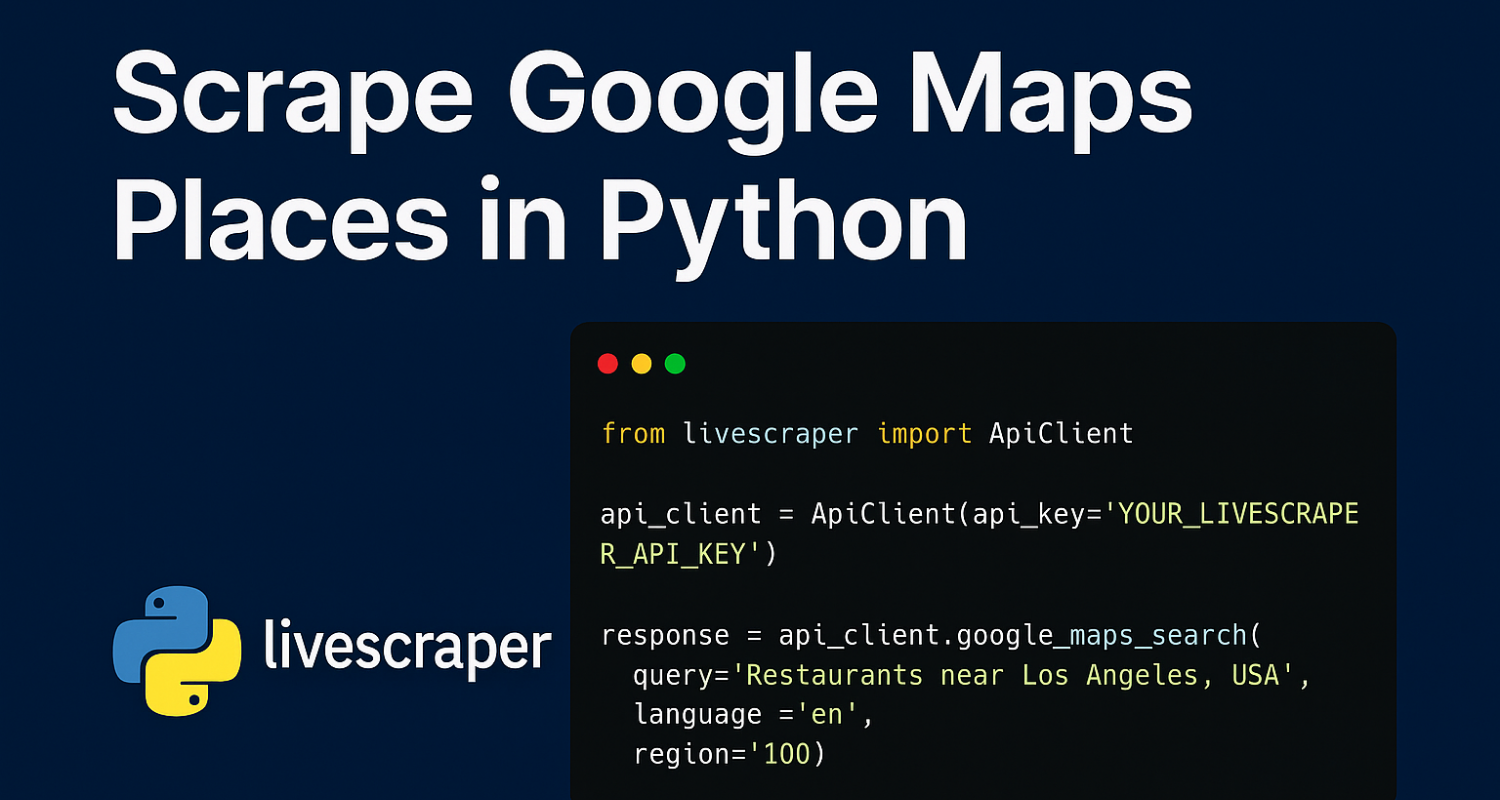
Task: Click the code line "region='100)"
Action: [x=729, y=755]
